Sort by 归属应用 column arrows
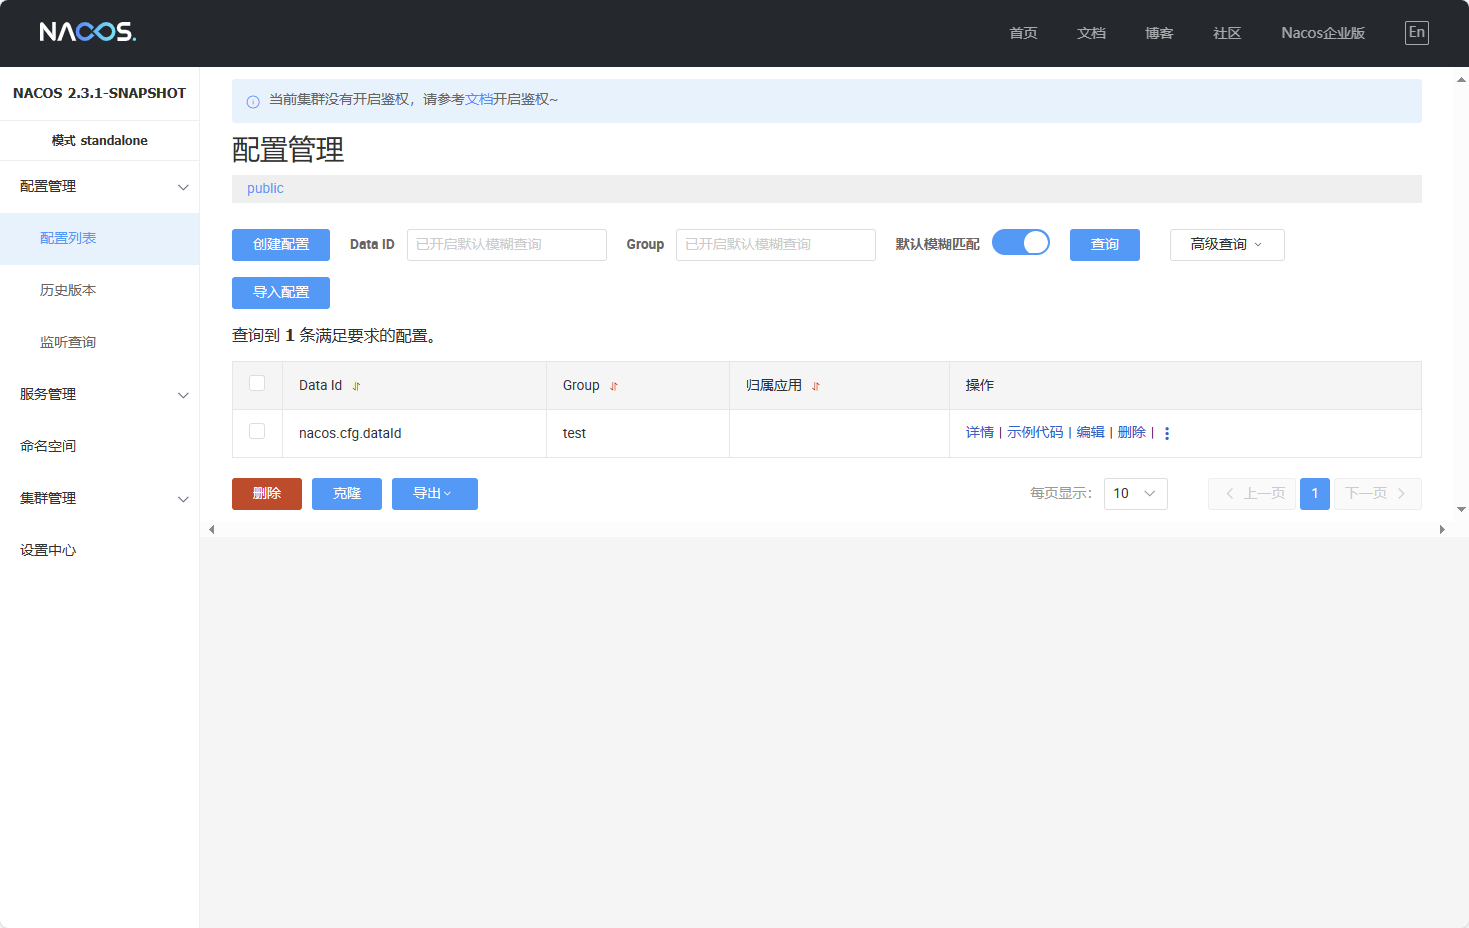1469x928 pixels. point(816,386)
